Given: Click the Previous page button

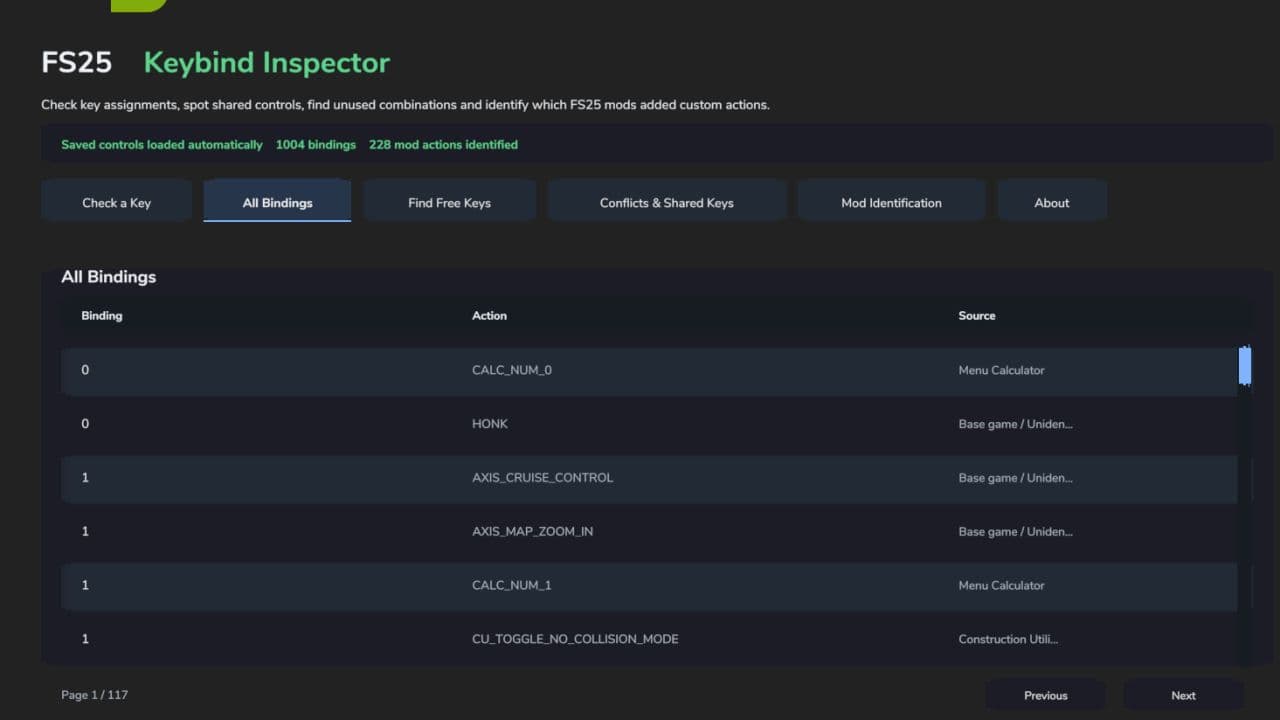Looking at the screenshot, I should (1045, 695).
